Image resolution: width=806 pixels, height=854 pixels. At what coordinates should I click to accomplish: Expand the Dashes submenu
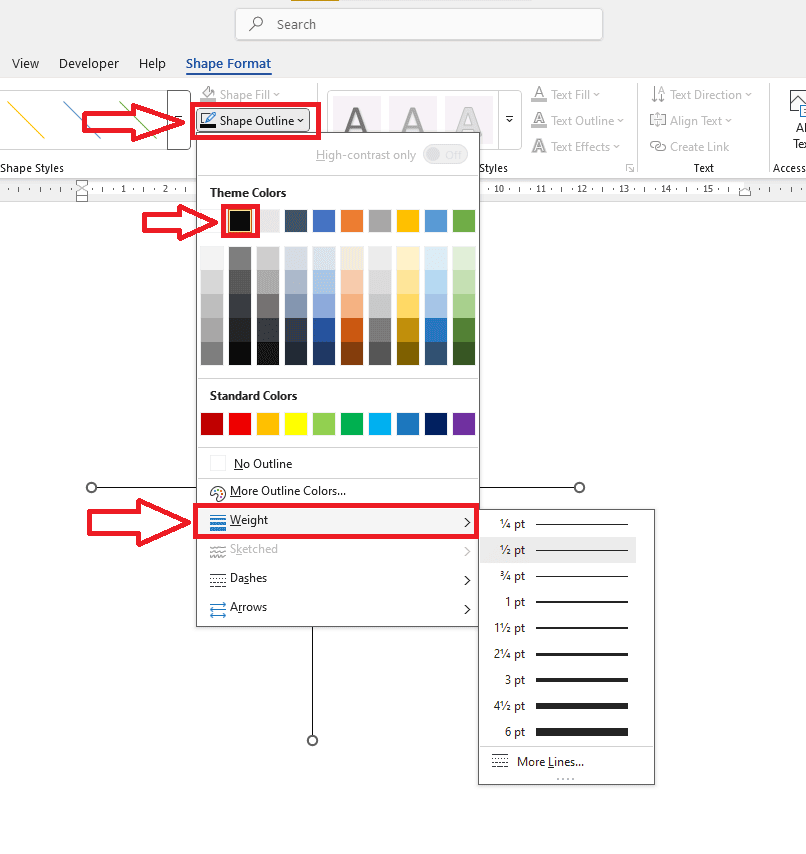click(x=248, y=578)
